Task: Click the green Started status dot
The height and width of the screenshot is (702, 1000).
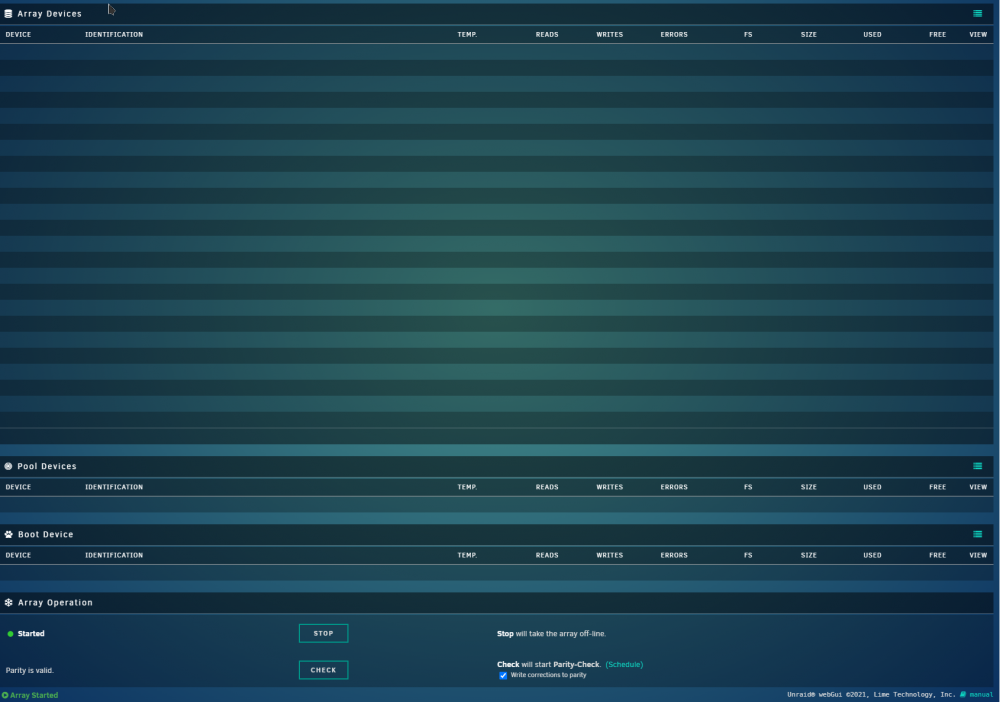Action: click(10, 634)
